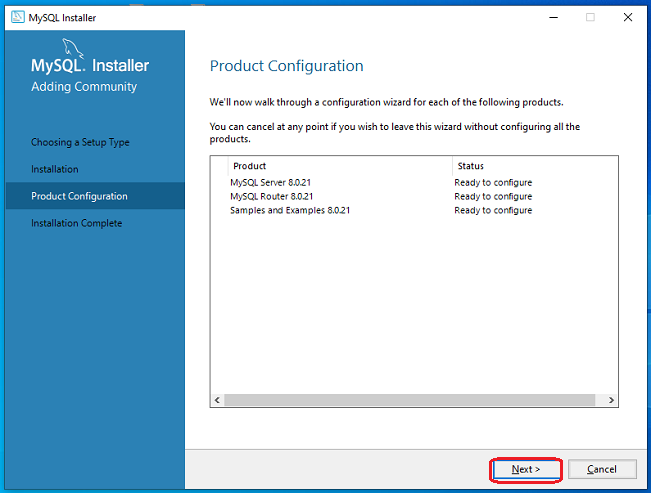Click the MySQL Installer title bar icon
The height and width of the screenshot is (493, 651).
point(15,18)
